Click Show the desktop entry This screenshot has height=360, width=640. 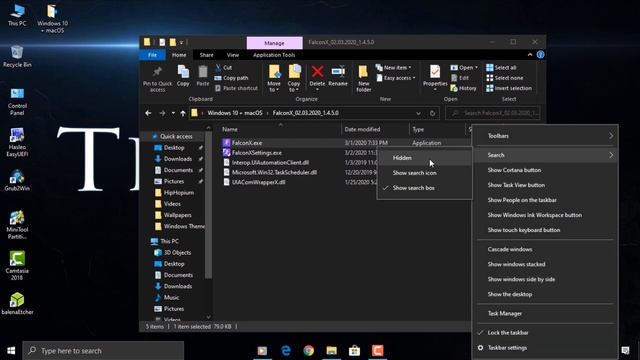point(545,294)
